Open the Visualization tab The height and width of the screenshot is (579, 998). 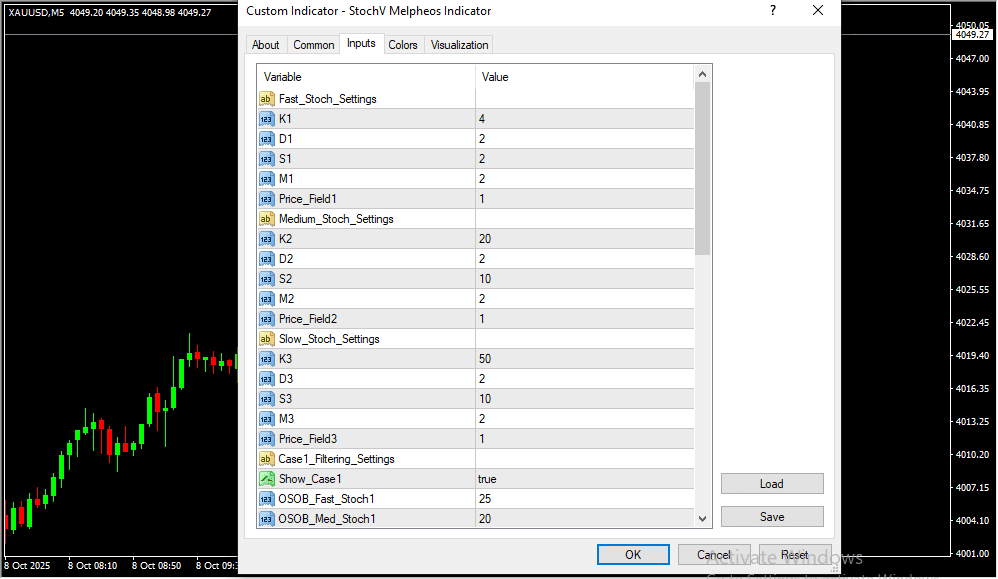459,45
